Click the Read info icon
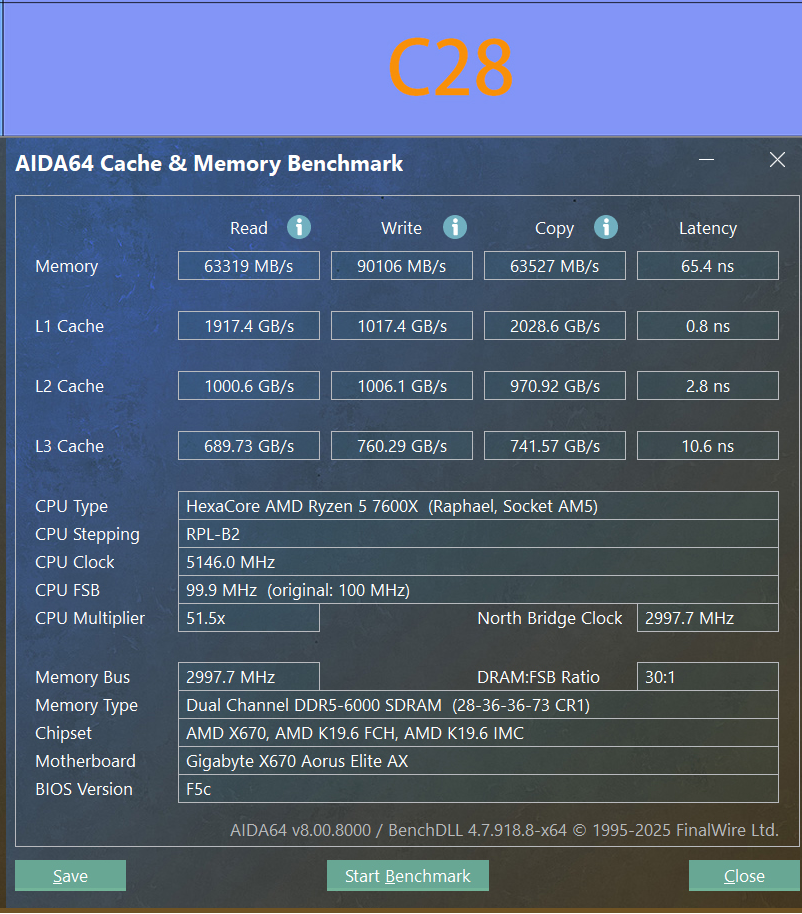802x914 pixels. pos(299,227)
